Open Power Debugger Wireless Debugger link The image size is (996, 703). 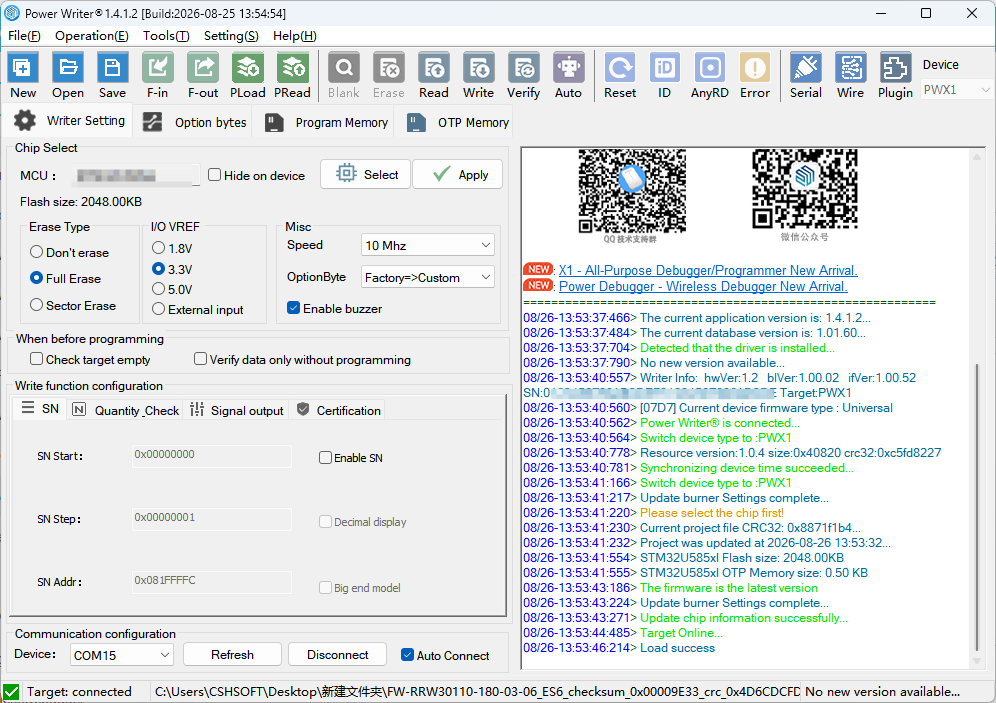(x=703, y=286)
